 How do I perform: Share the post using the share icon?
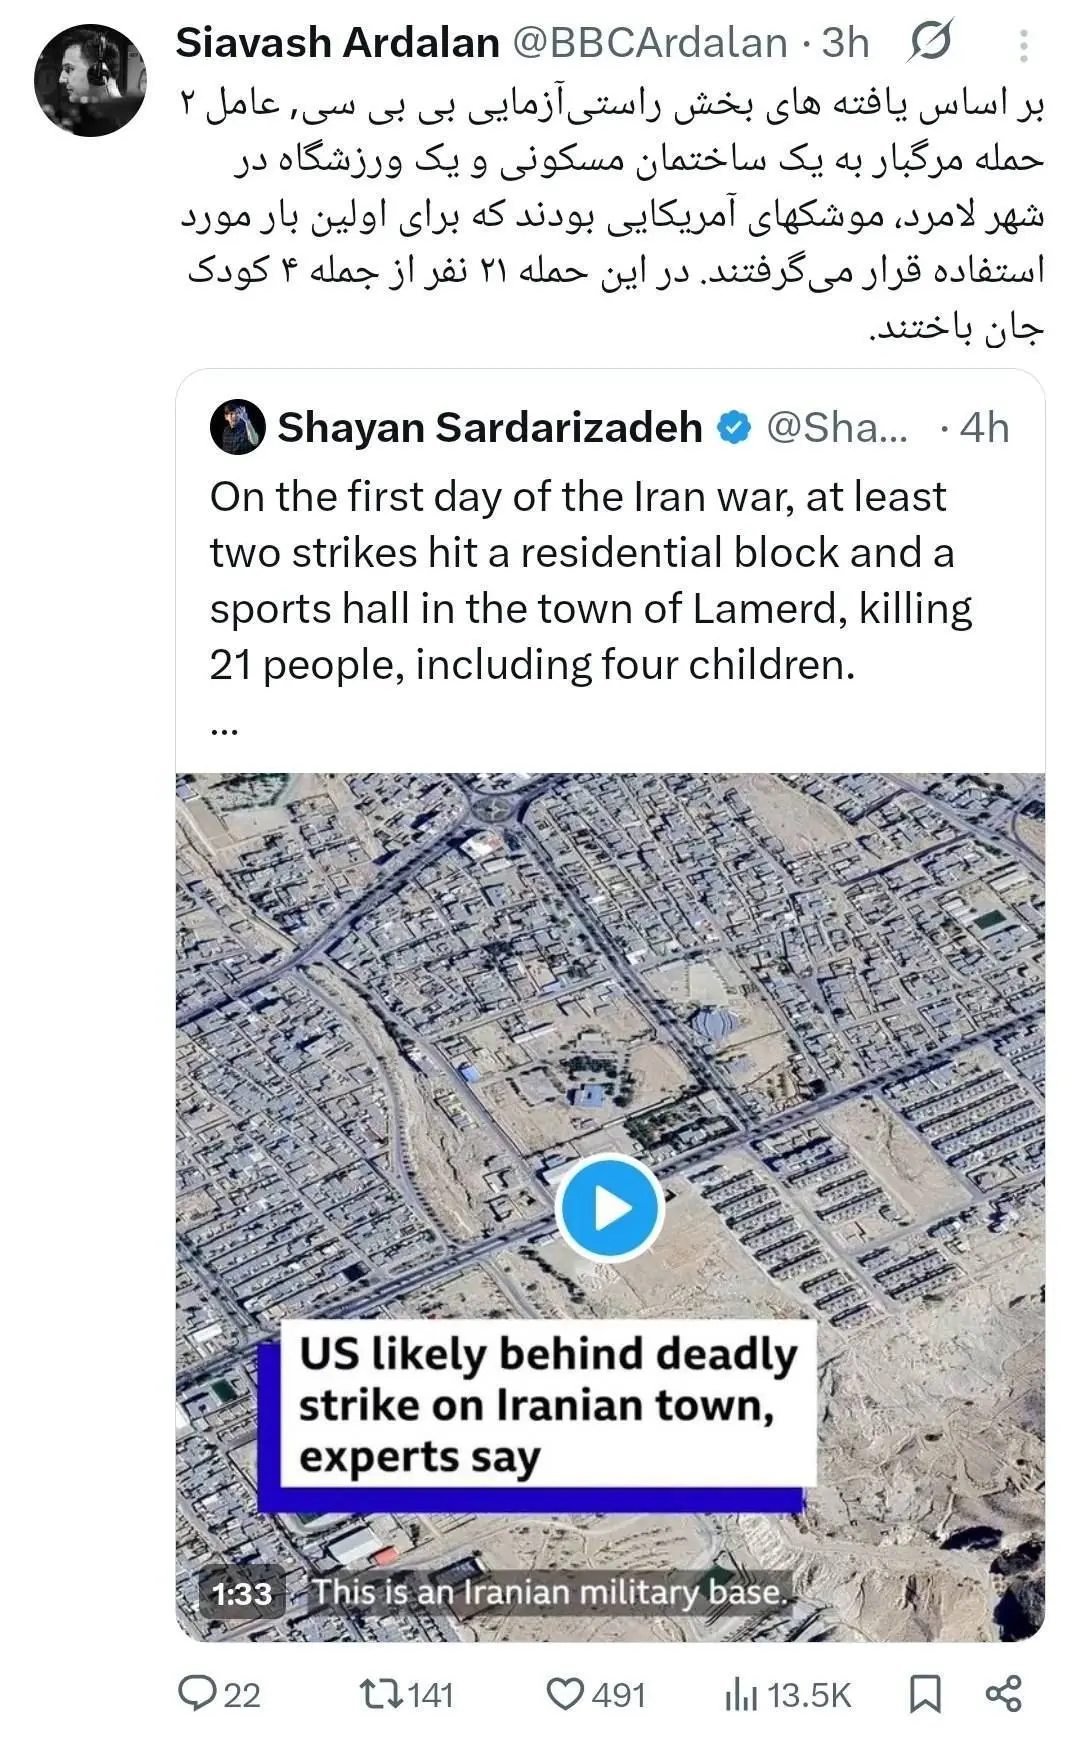(1003, 1694)
